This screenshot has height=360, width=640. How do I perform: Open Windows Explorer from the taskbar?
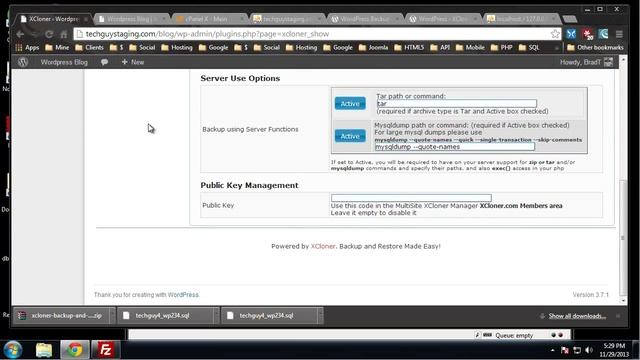coord(44,350)
